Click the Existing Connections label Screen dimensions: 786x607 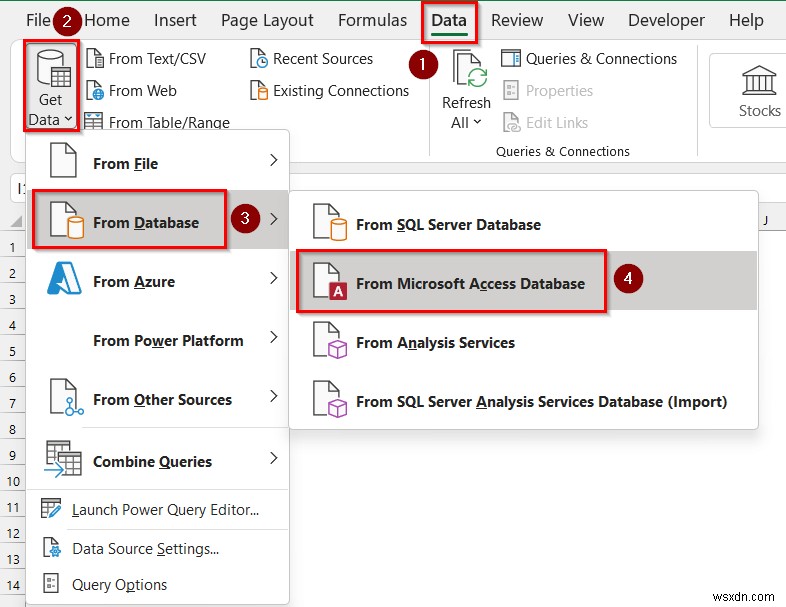point(341,91)
